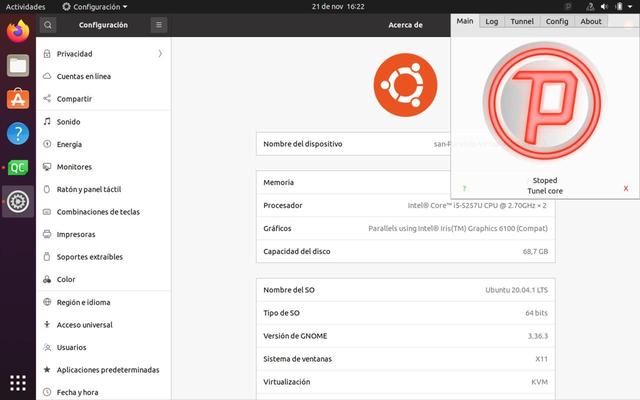Click the Región e idioma globe icon
The width and height of the screenshot is (640, 400).
[x=47, y=302]
